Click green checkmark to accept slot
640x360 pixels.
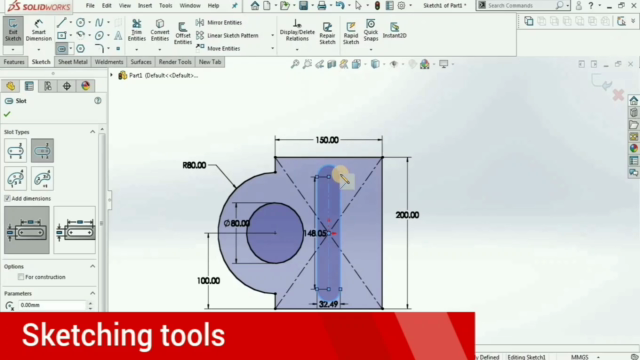point(7,115)
